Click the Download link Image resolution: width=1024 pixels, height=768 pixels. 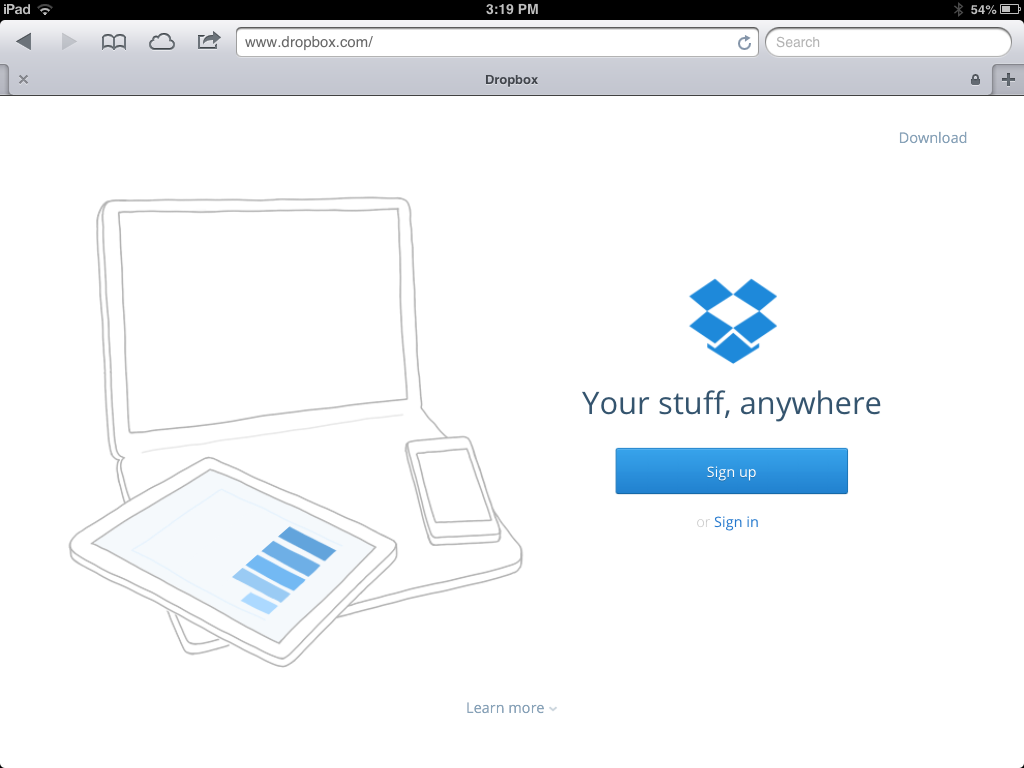tap(933, 138)
